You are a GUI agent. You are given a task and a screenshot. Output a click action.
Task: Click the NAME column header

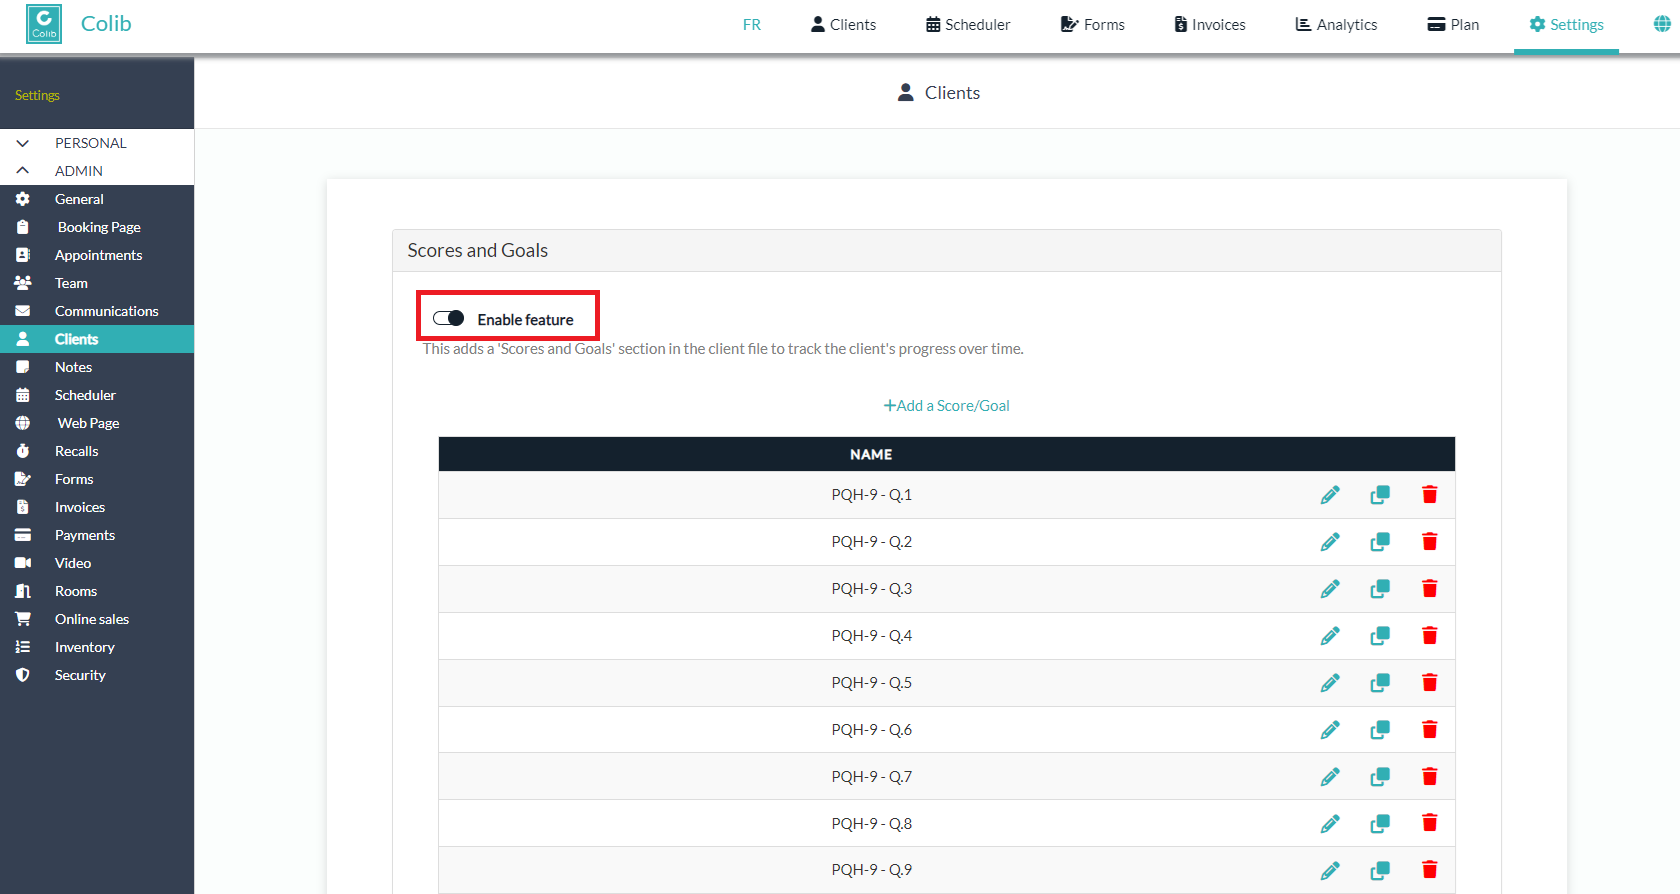tap(871, 454)
